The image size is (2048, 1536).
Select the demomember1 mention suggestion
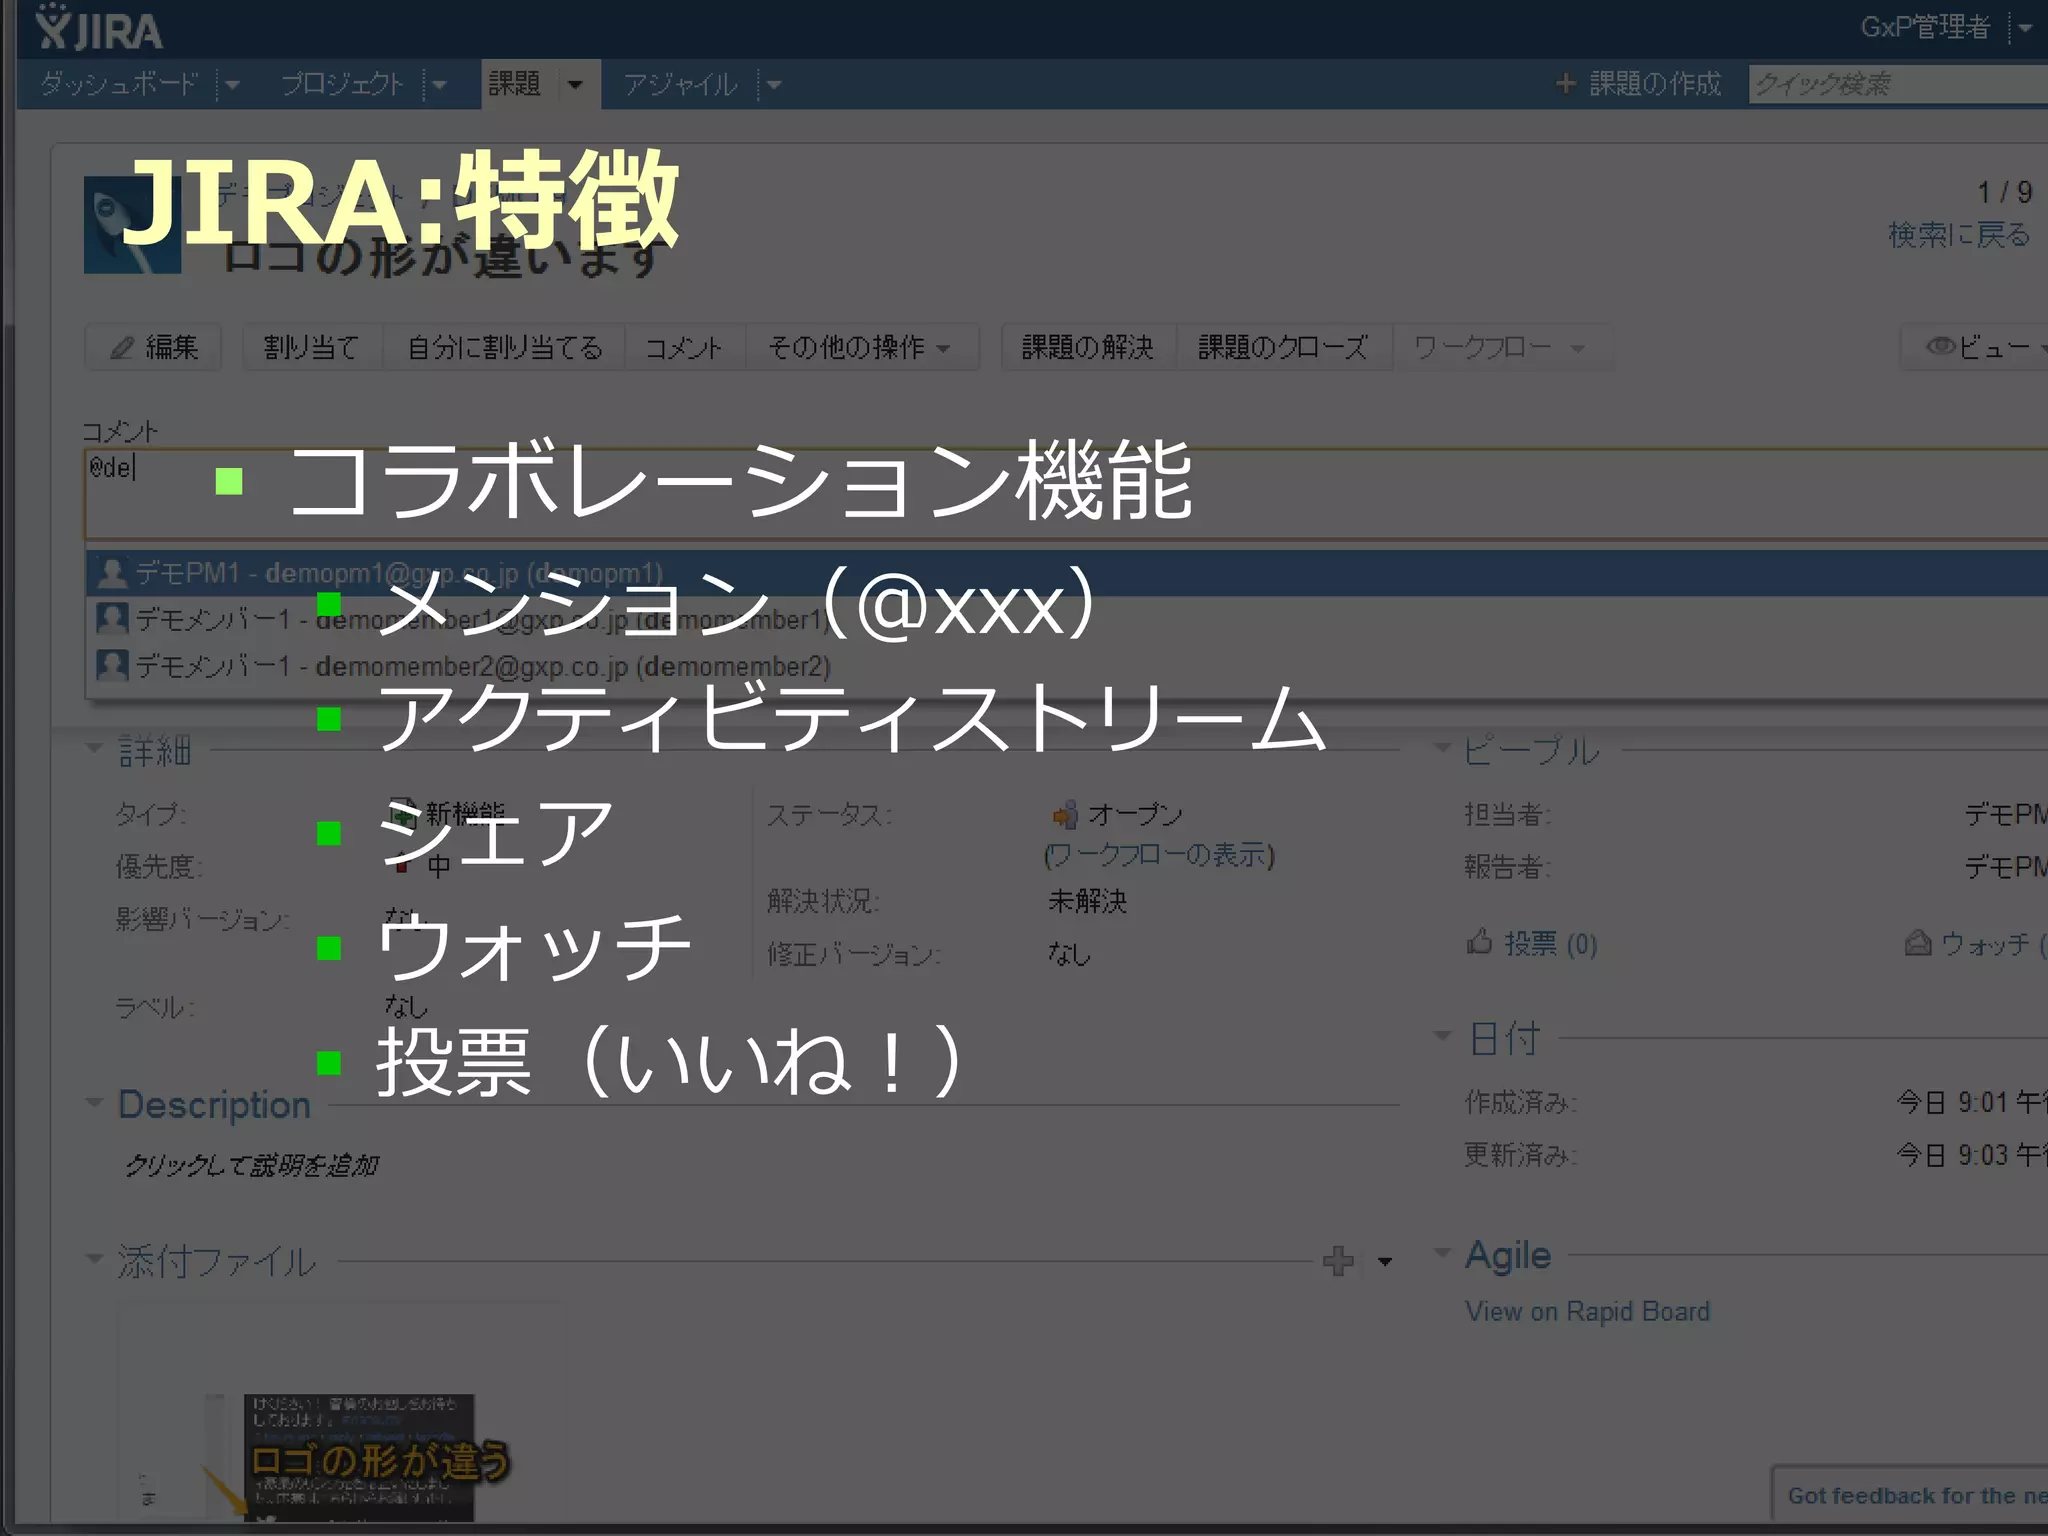(1066, 620)
